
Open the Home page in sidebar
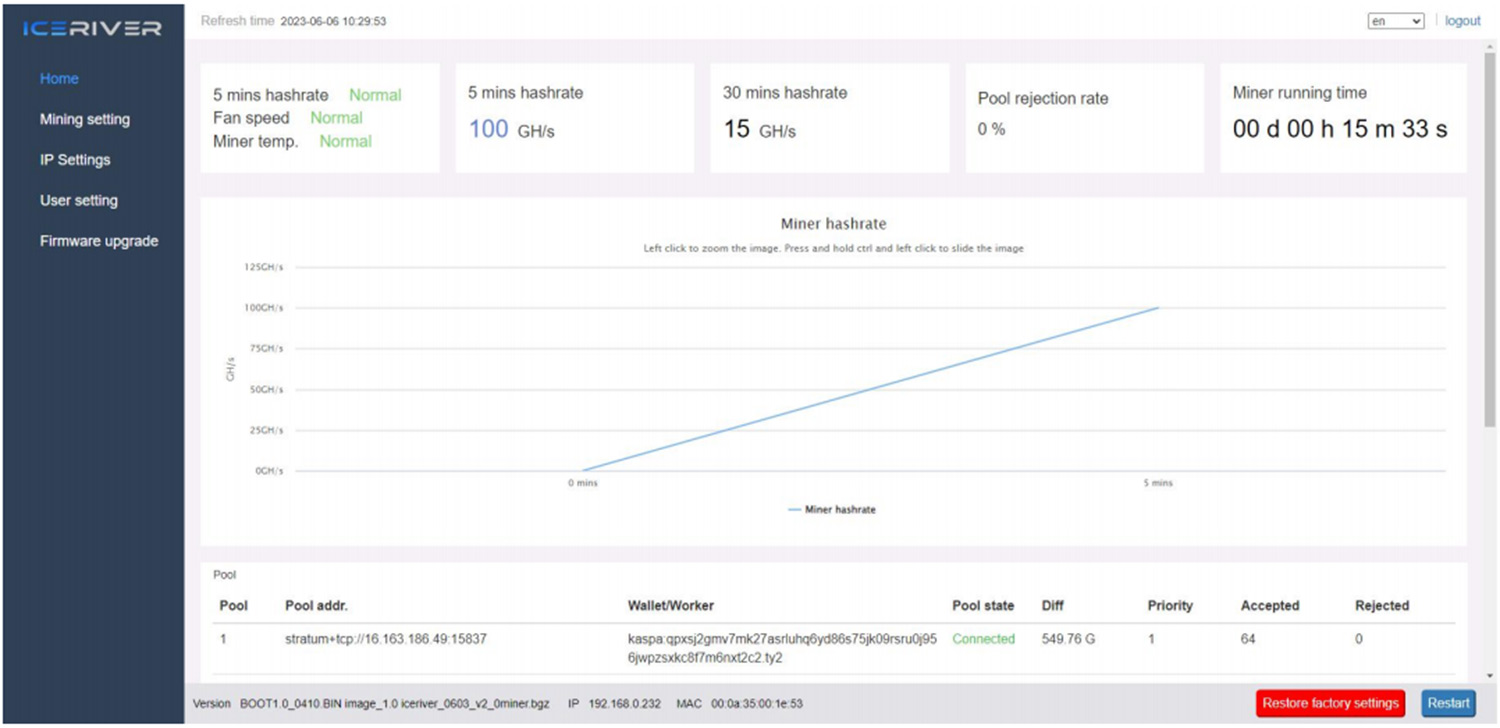(x=59, y=78)
